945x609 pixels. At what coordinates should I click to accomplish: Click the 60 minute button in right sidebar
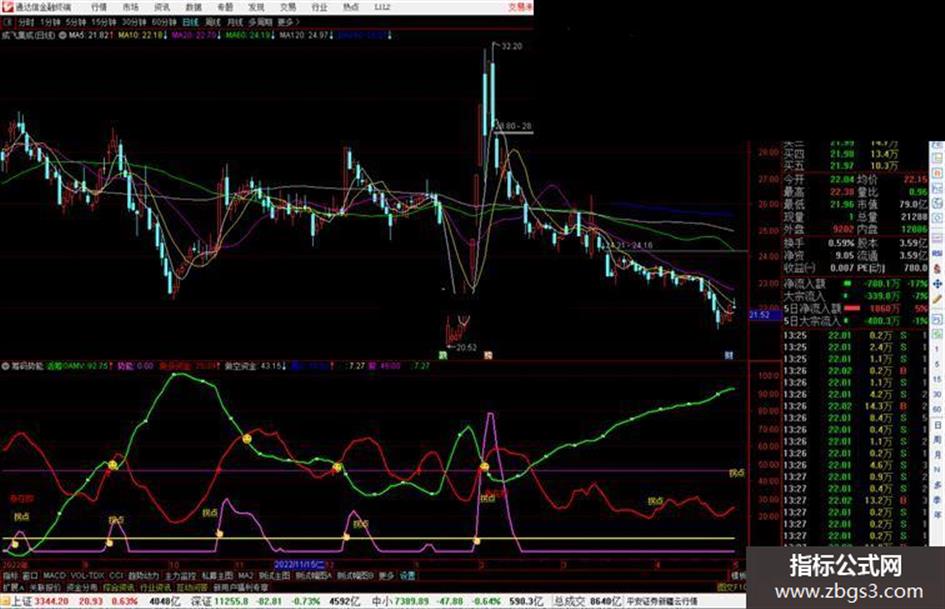pos(937,410)
